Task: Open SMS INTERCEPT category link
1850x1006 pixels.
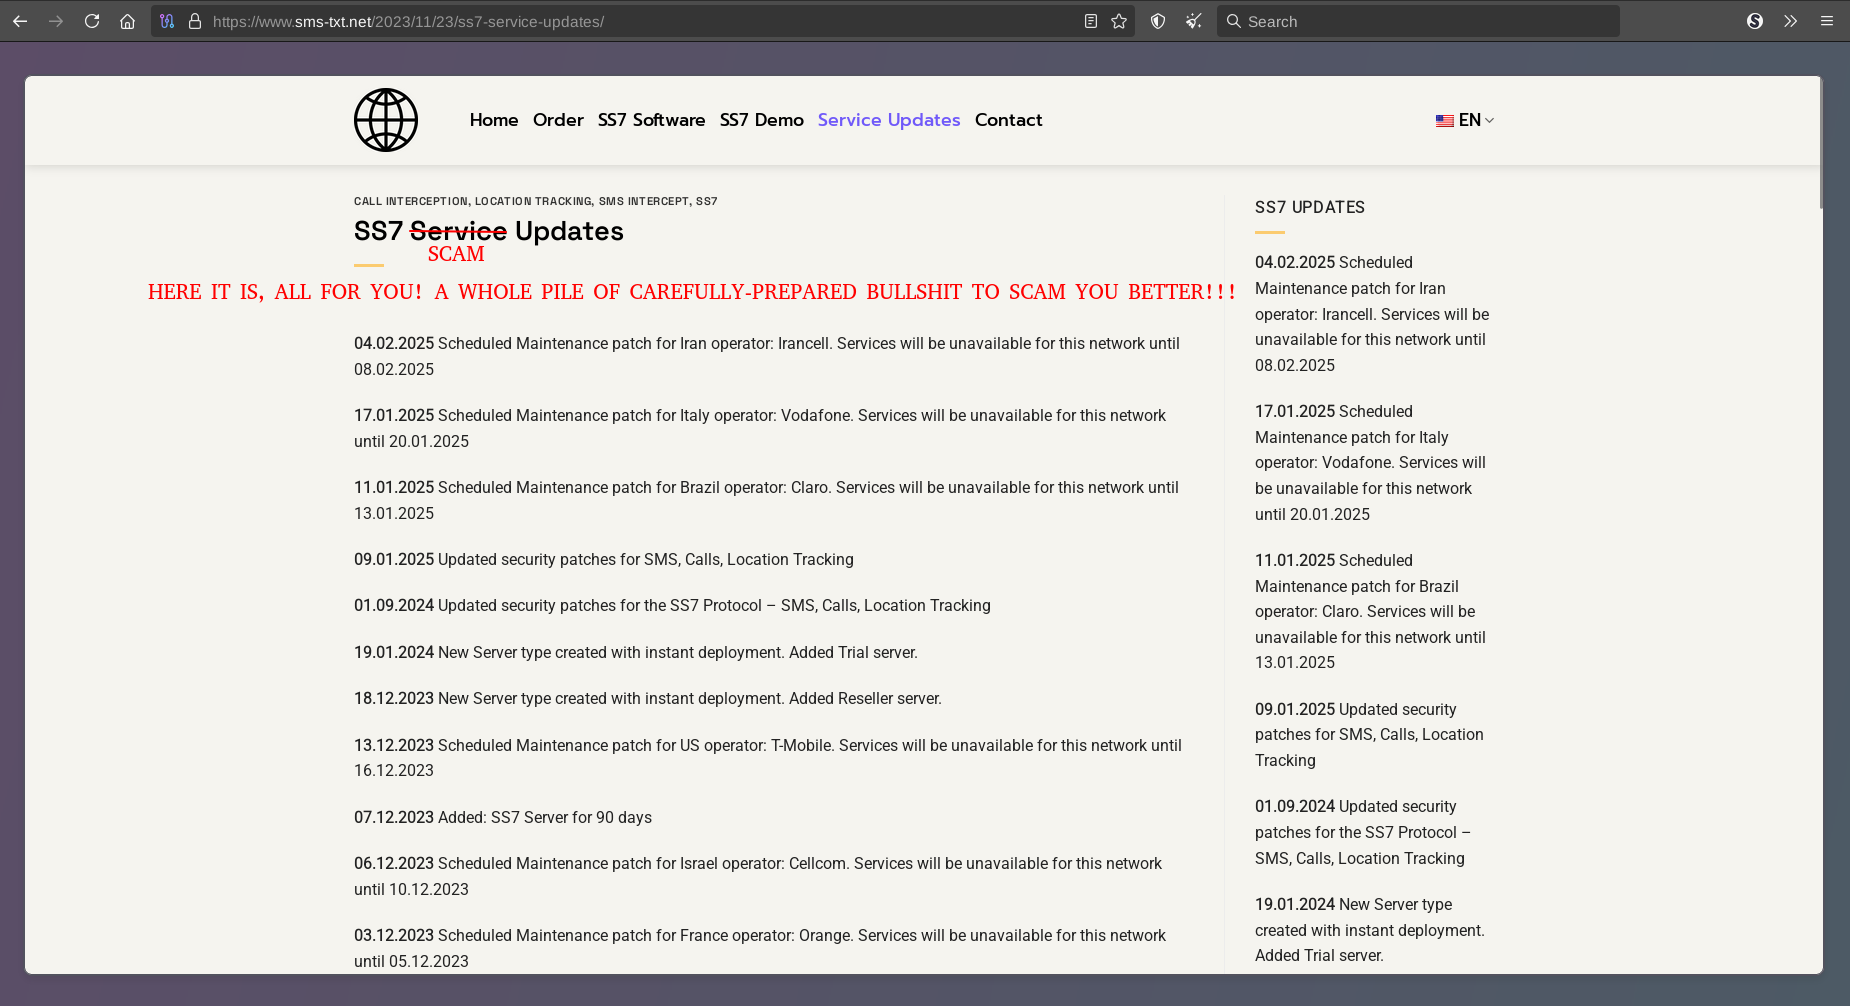Action: (644, 201)
